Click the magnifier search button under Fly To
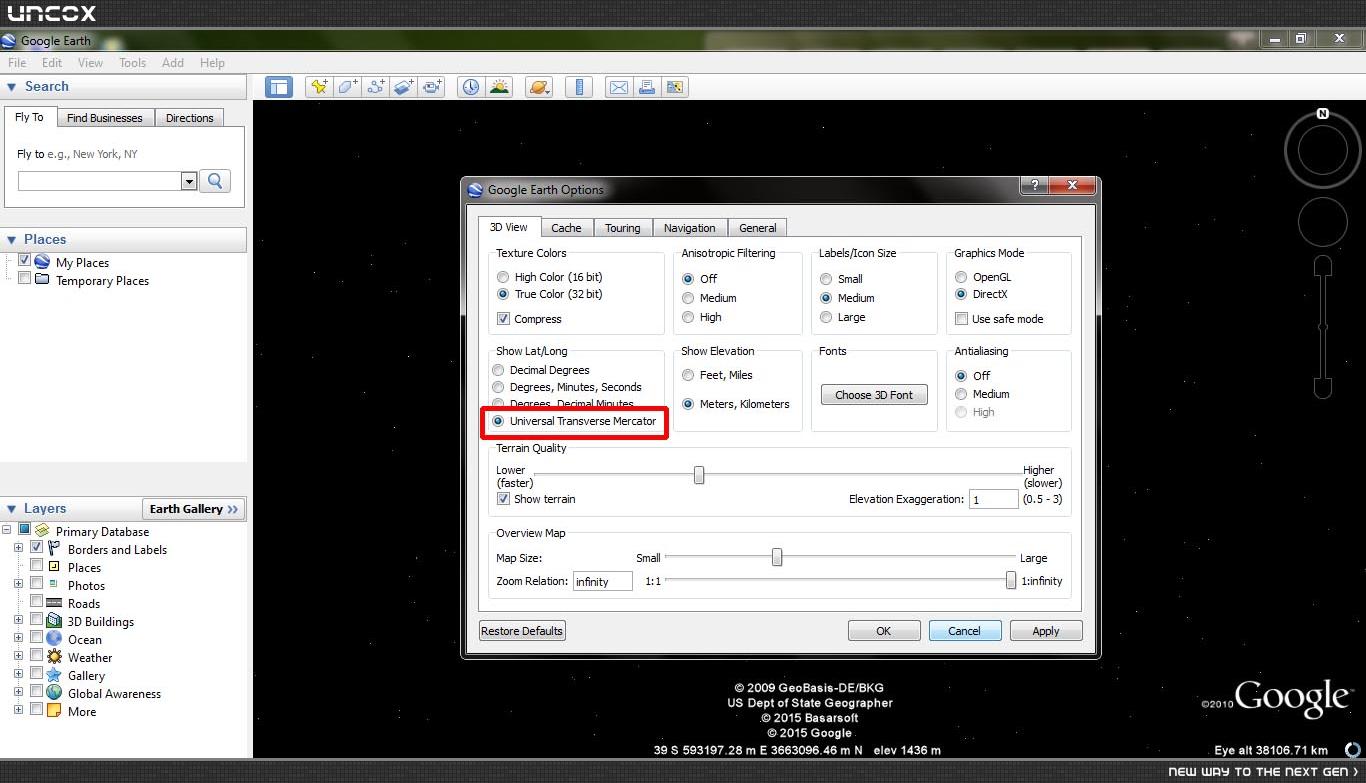 click(x=215, y=181)
